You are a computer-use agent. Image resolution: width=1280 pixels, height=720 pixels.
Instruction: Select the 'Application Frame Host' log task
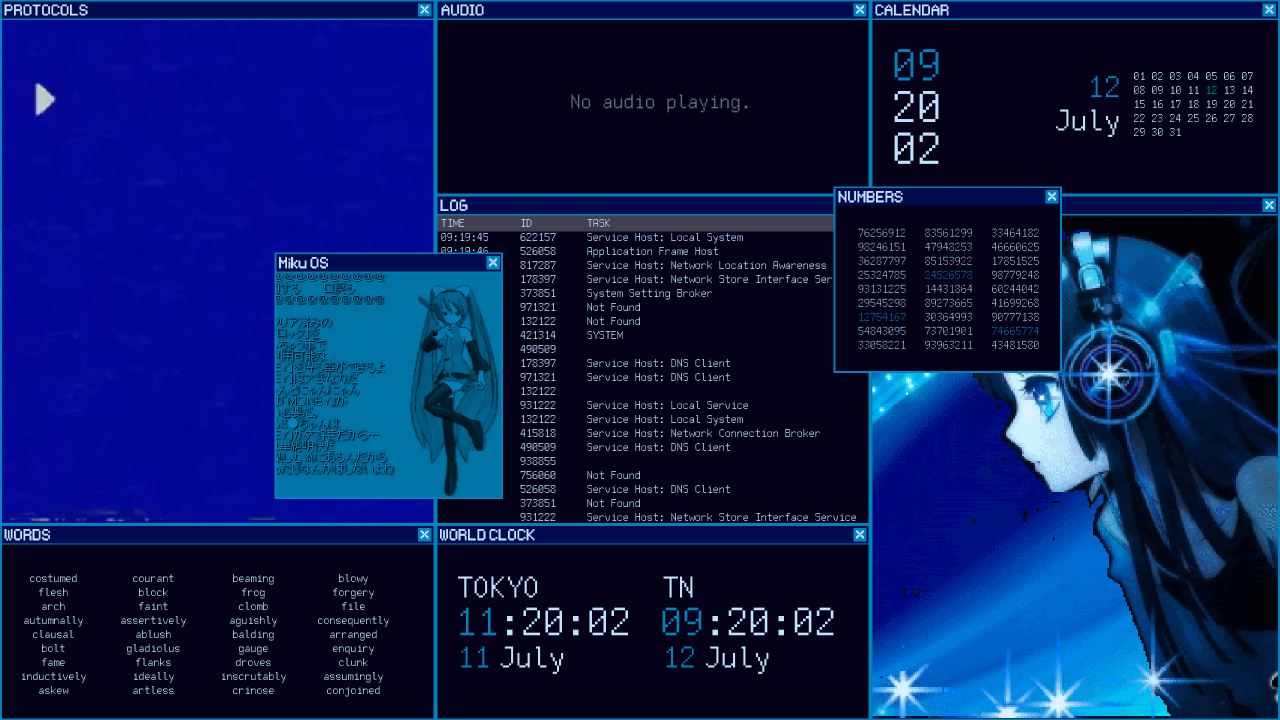pos(652,252)
